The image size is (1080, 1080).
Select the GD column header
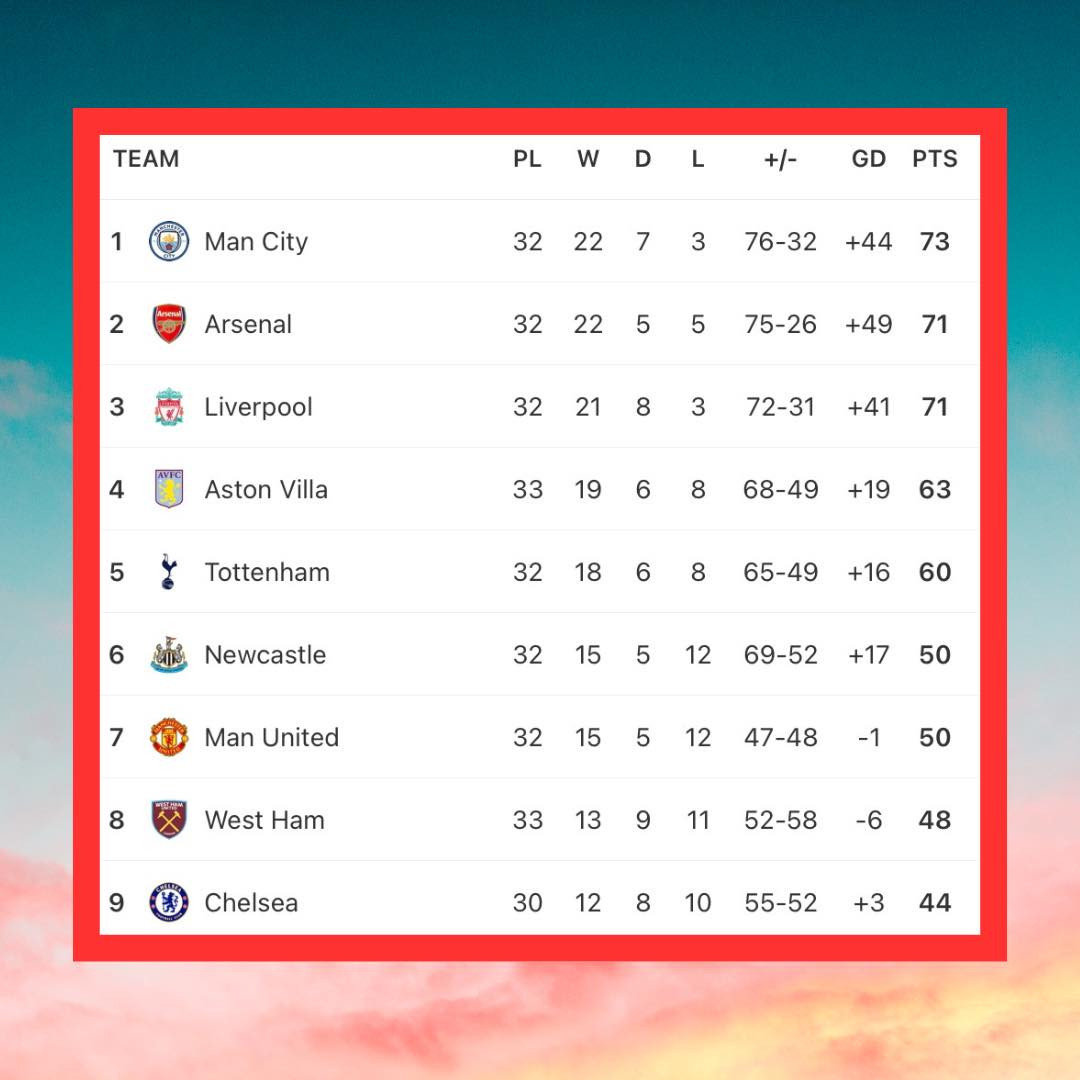point(869,159)
